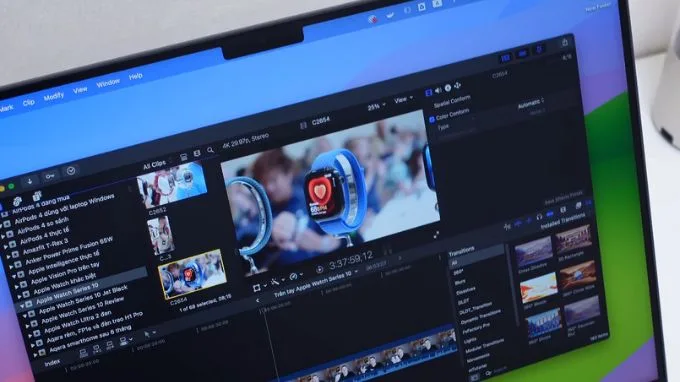Select Apple Watch Series 10 Jet Black event
The width and height of the screenshot is (680, 382).
pyautogui.click(x=84, y=299)
